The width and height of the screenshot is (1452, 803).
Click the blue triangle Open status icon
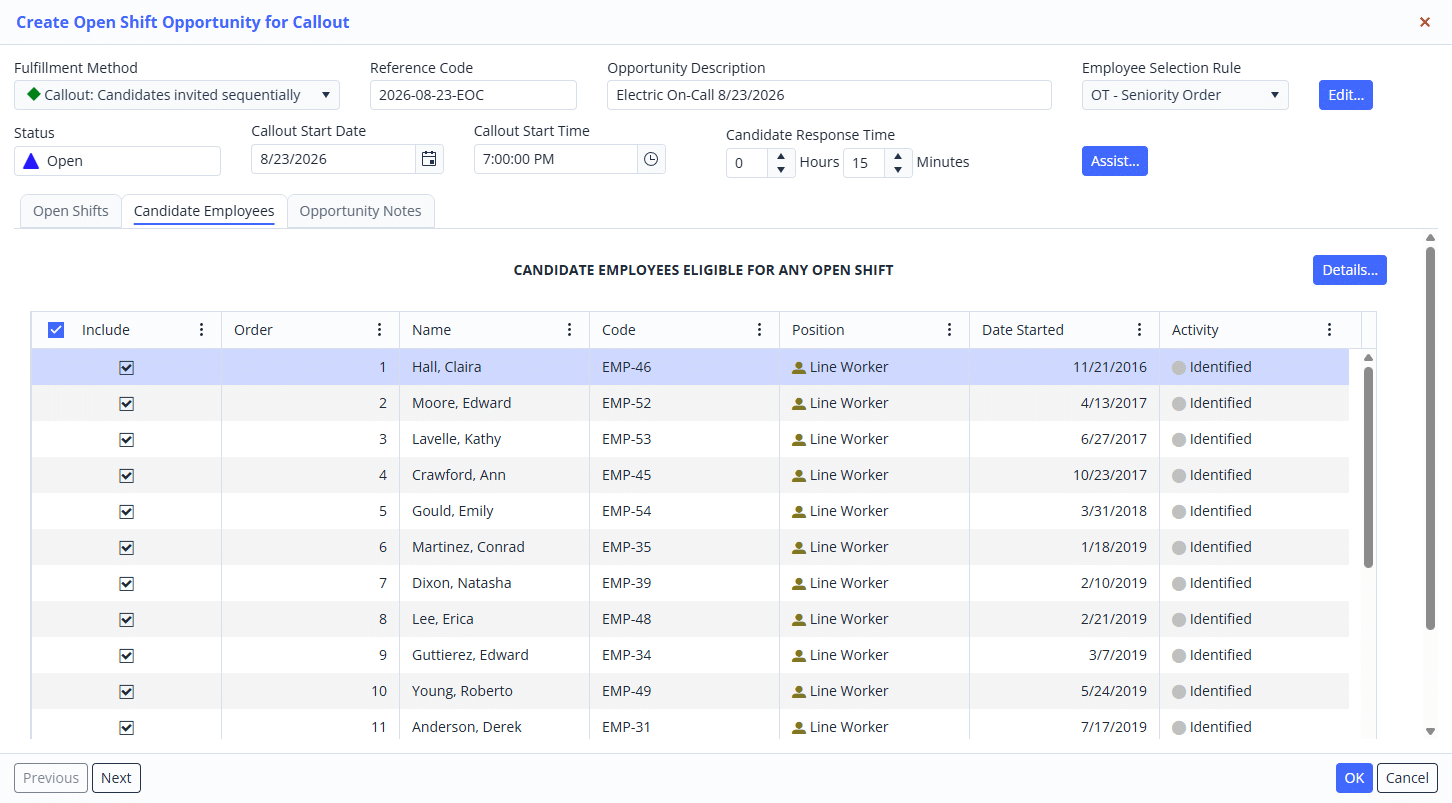[31, 161]
